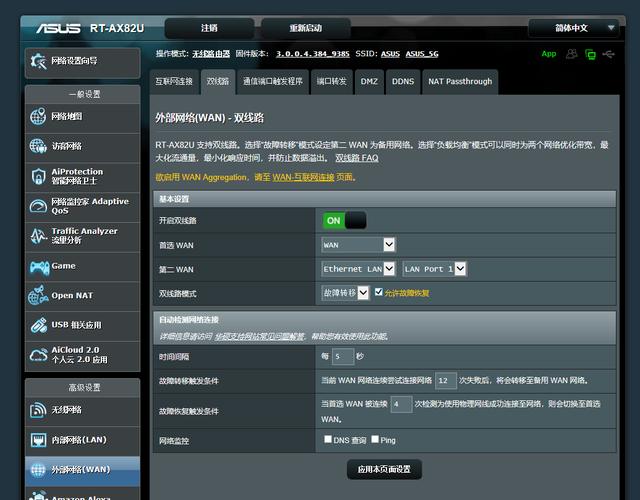Enable the Ping checkbox
Image resolution: width=640 pixels, height=500 pixels.
click(x=375, y=439)
